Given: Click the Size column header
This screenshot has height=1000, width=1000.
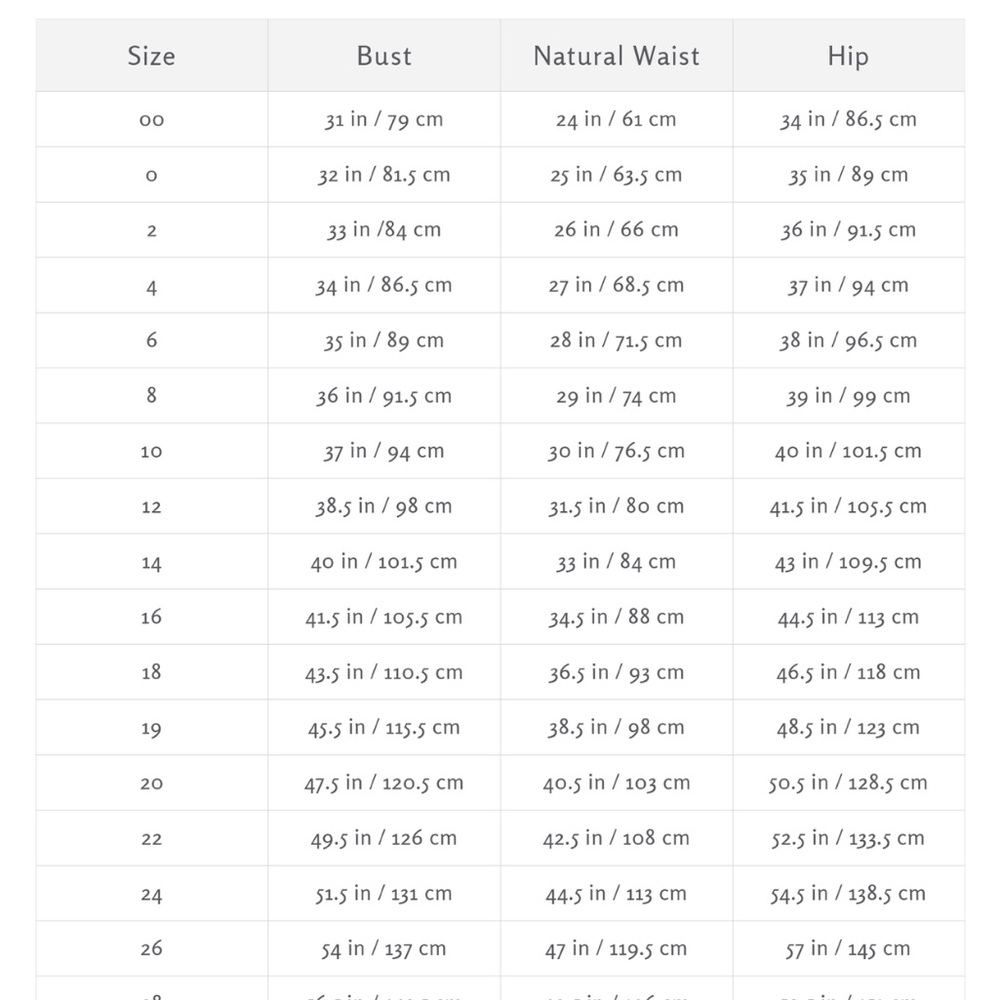Looking at the screenshot, I should (x=152, y=56).
